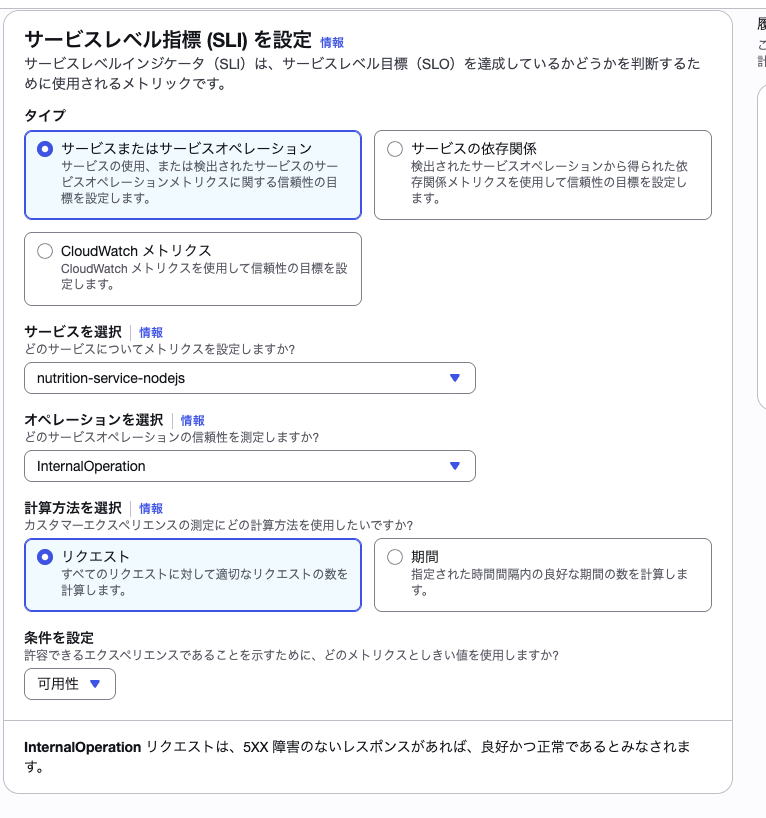Expand 可用性 condition dropdown
Screen dimensions: 766x818
tap(70, 684)
